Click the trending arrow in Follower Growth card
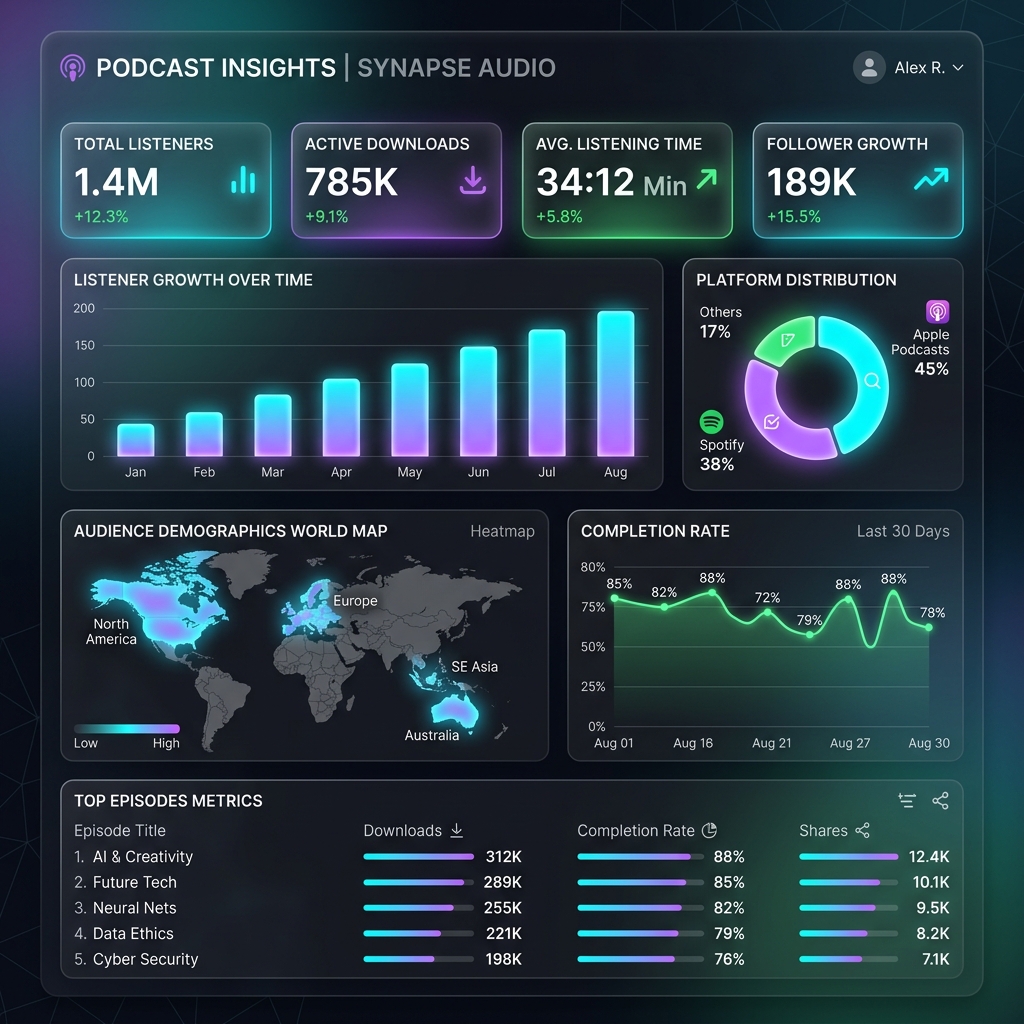Viewport: 1024px width, 1024px height. click(931, 178)
